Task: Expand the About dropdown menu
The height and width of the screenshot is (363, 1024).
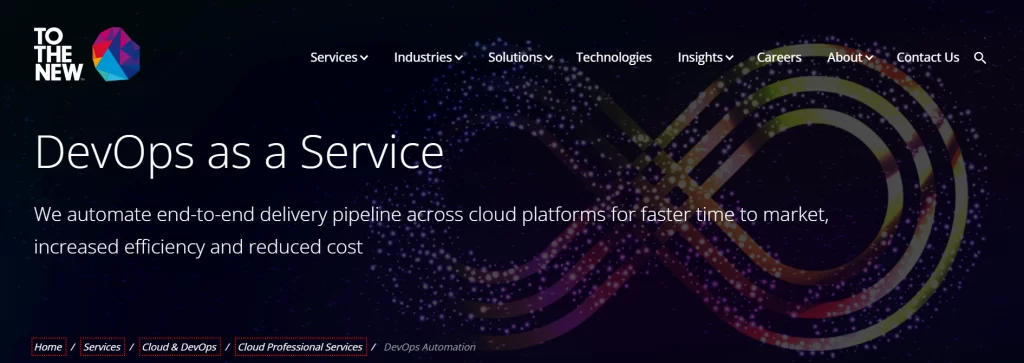Action: click(x=850, y=57)
